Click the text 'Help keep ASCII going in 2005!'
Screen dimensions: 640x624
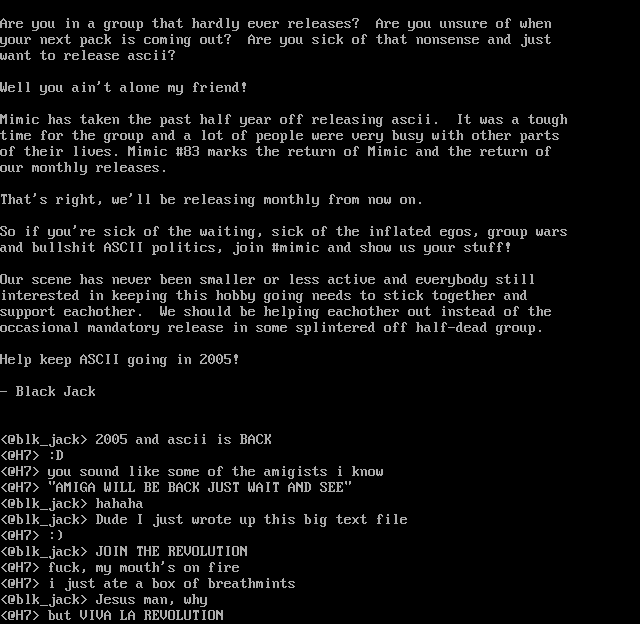pyautogui.click(x=120, y=360)
